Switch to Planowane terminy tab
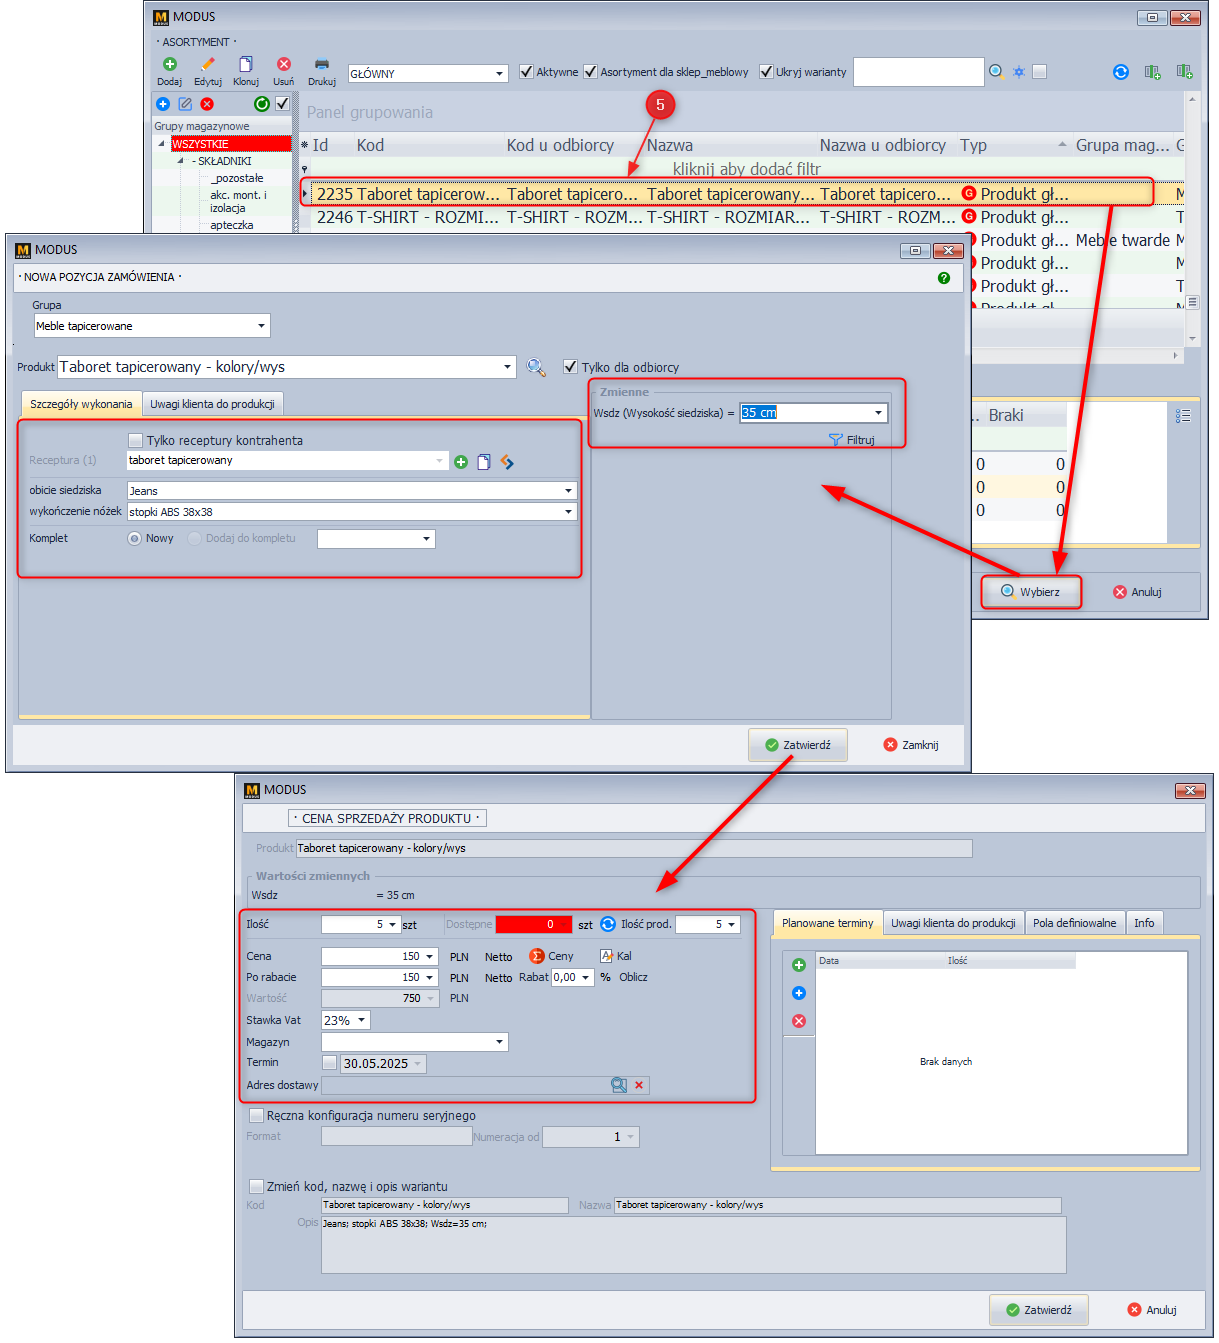Viewport: 1219px width, 1343px height. coord(827,923)
